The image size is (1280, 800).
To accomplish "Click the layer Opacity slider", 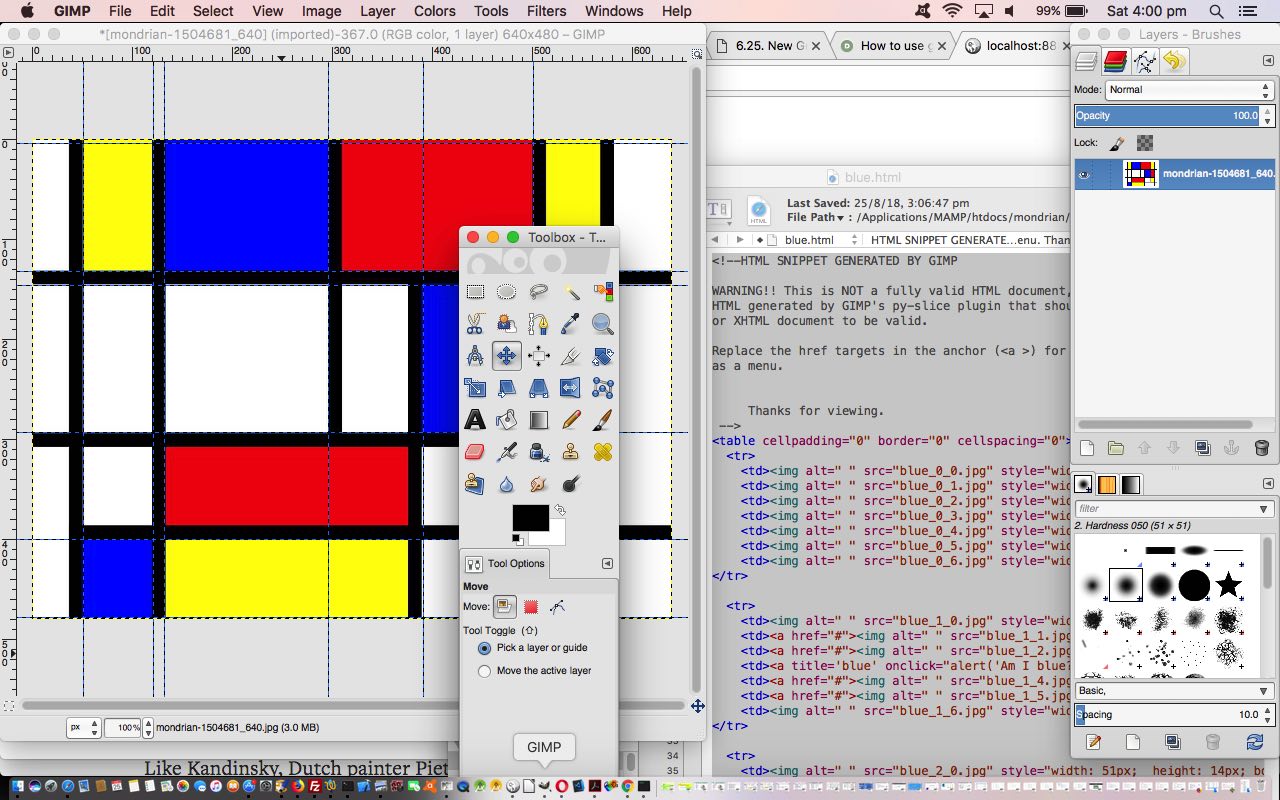I will [1166, 116].
